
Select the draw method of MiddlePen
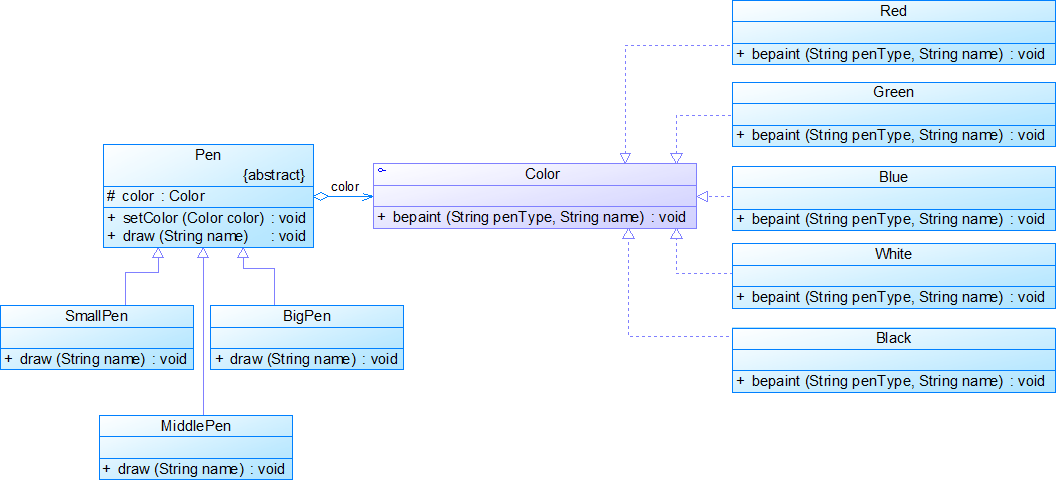pyautogui.click(x=195, y=469)
